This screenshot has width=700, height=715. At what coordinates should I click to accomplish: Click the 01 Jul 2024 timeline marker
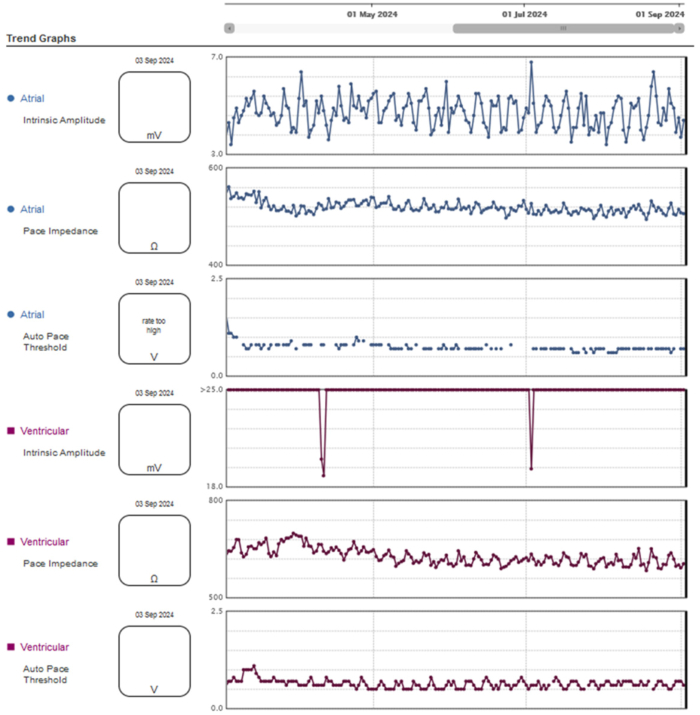[524, 15]
